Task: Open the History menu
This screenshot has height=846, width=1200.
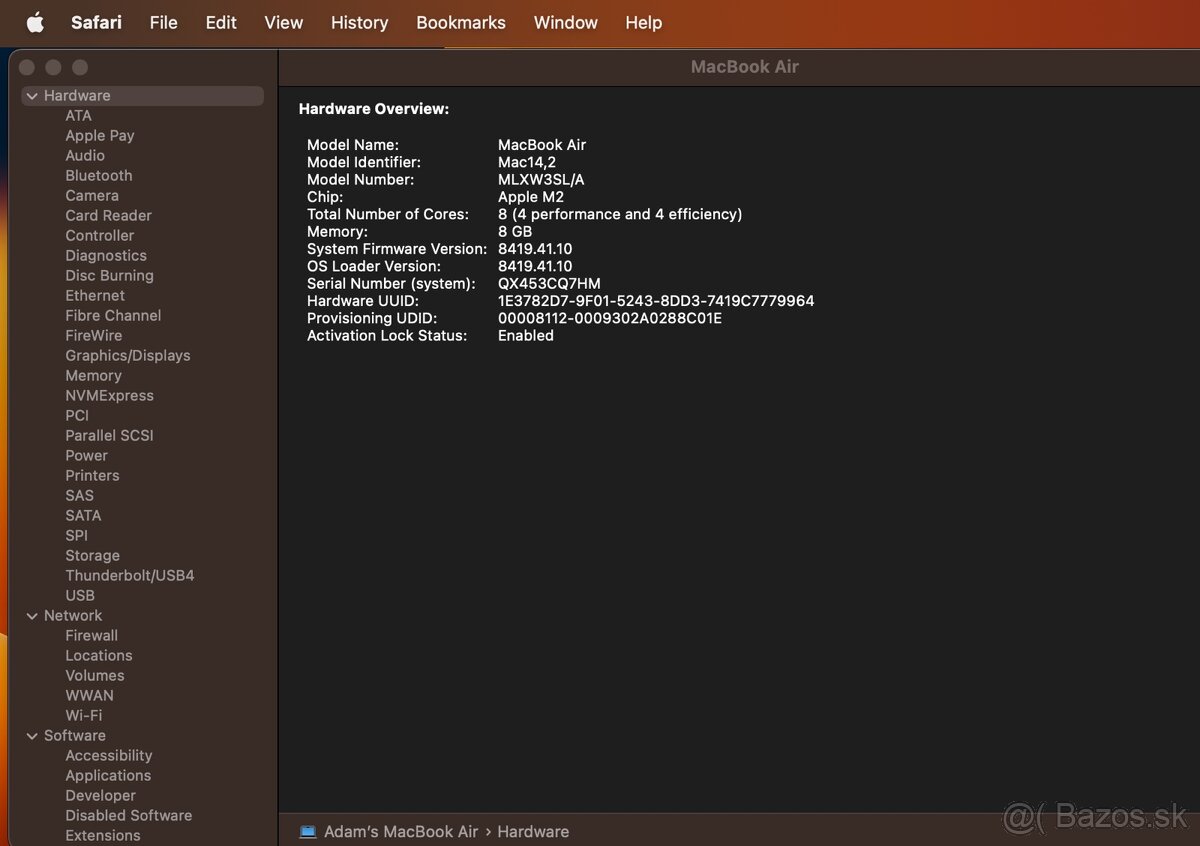Action: 359,22
